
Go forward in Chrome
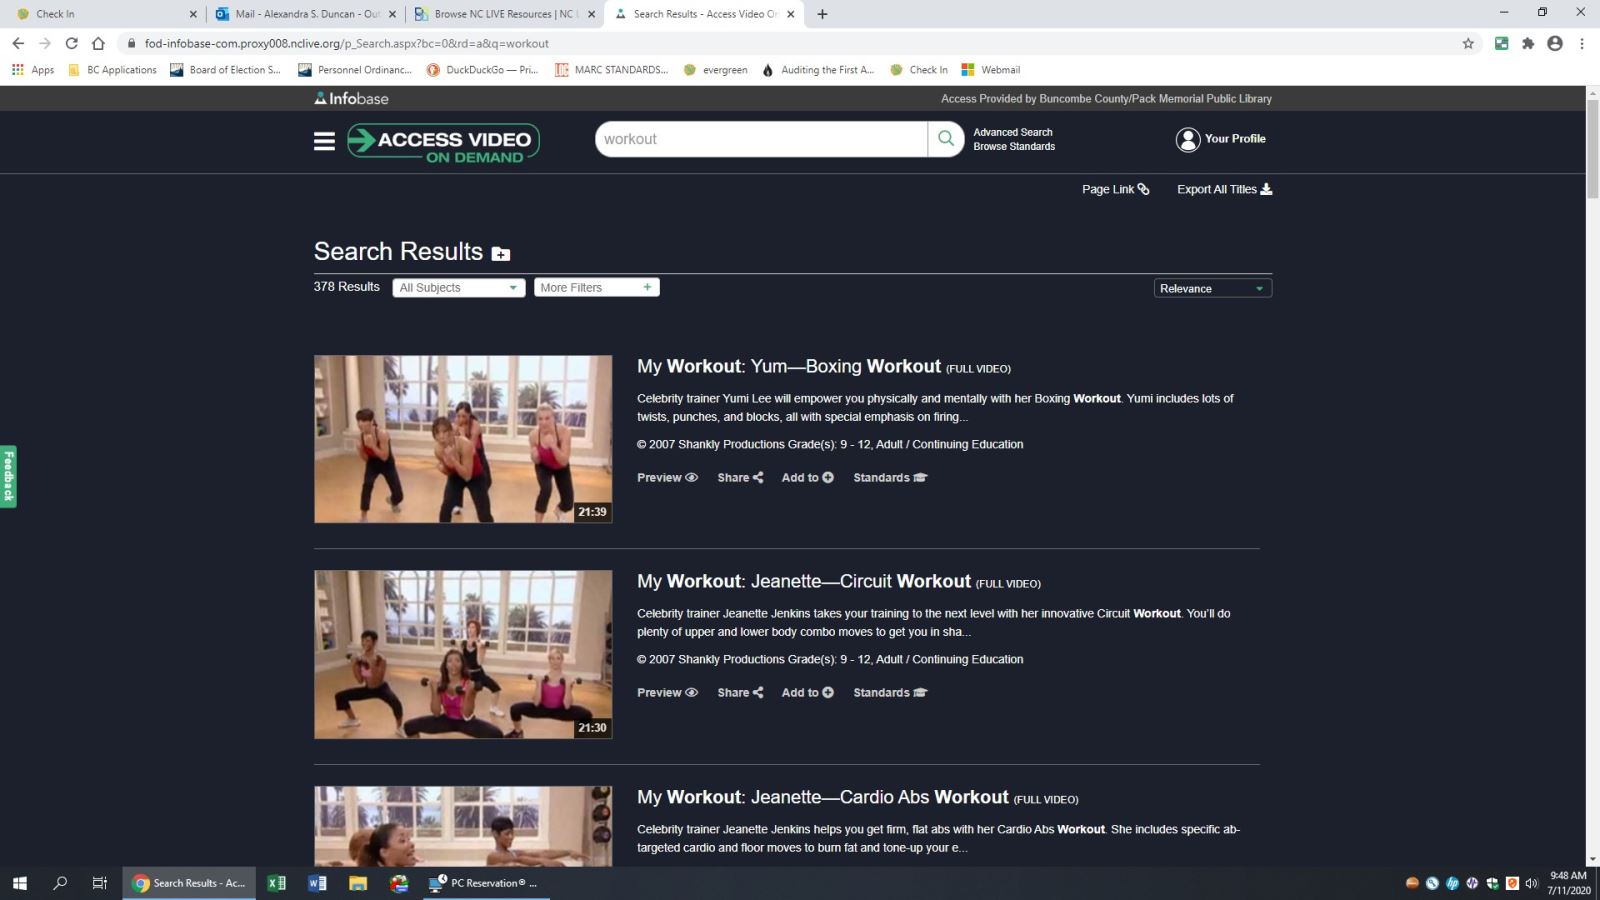pos(44,43)
